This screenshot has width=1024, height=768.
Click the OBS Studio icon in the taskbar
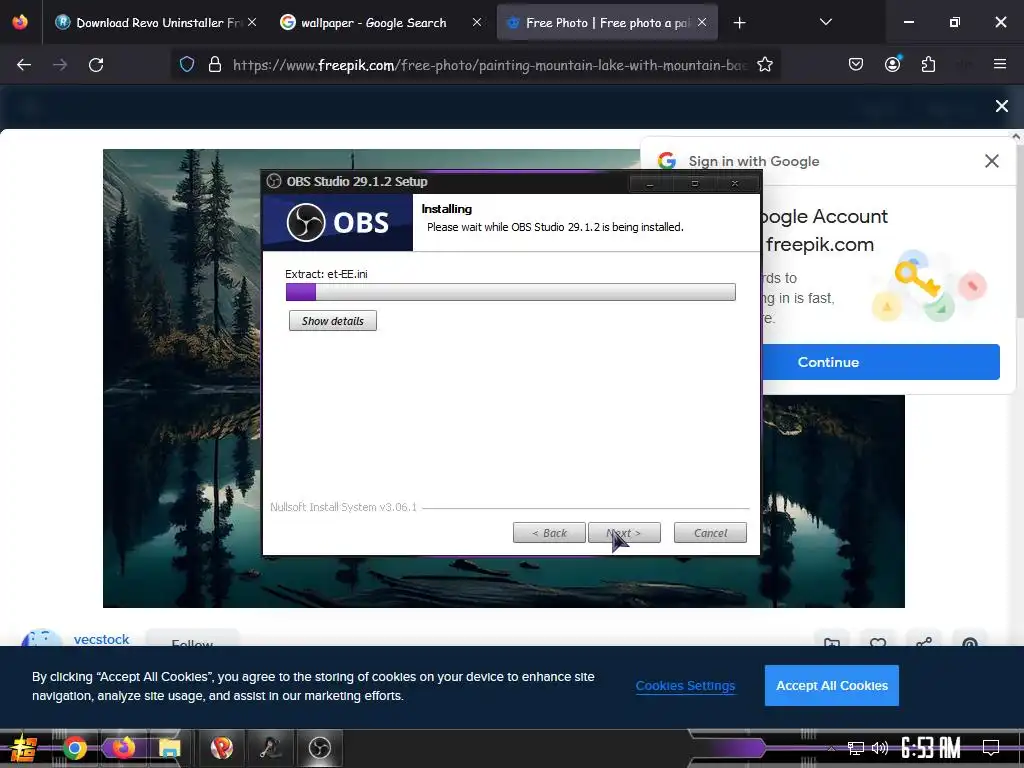tap(319, 748)
